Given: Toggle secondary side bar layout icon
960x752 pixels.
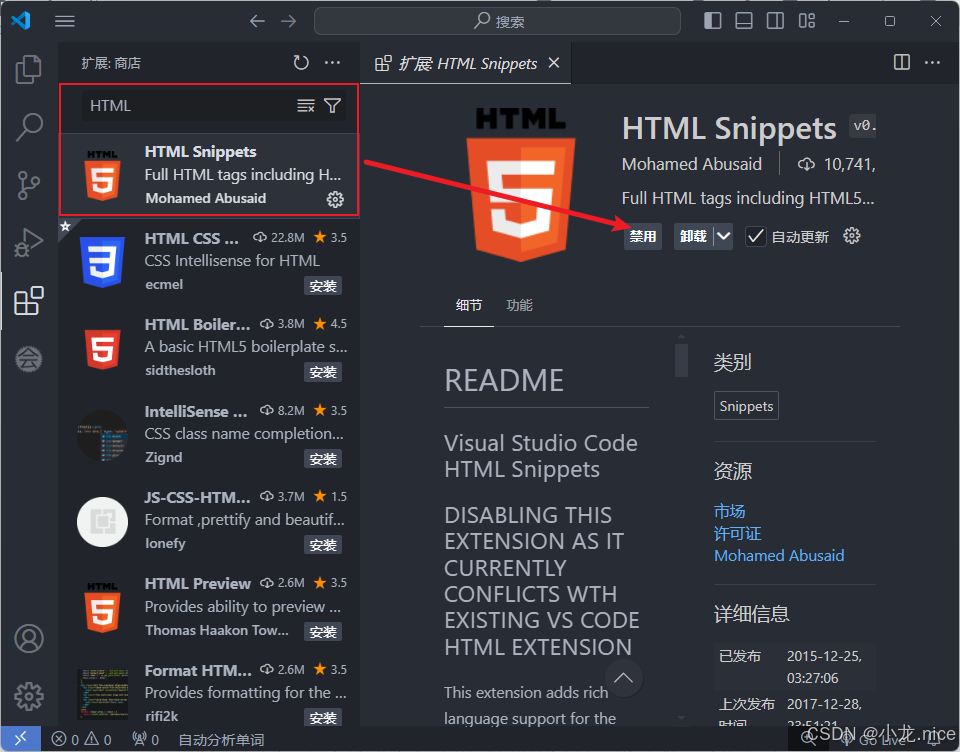Looking at the screenshot, I should (775, 21).
